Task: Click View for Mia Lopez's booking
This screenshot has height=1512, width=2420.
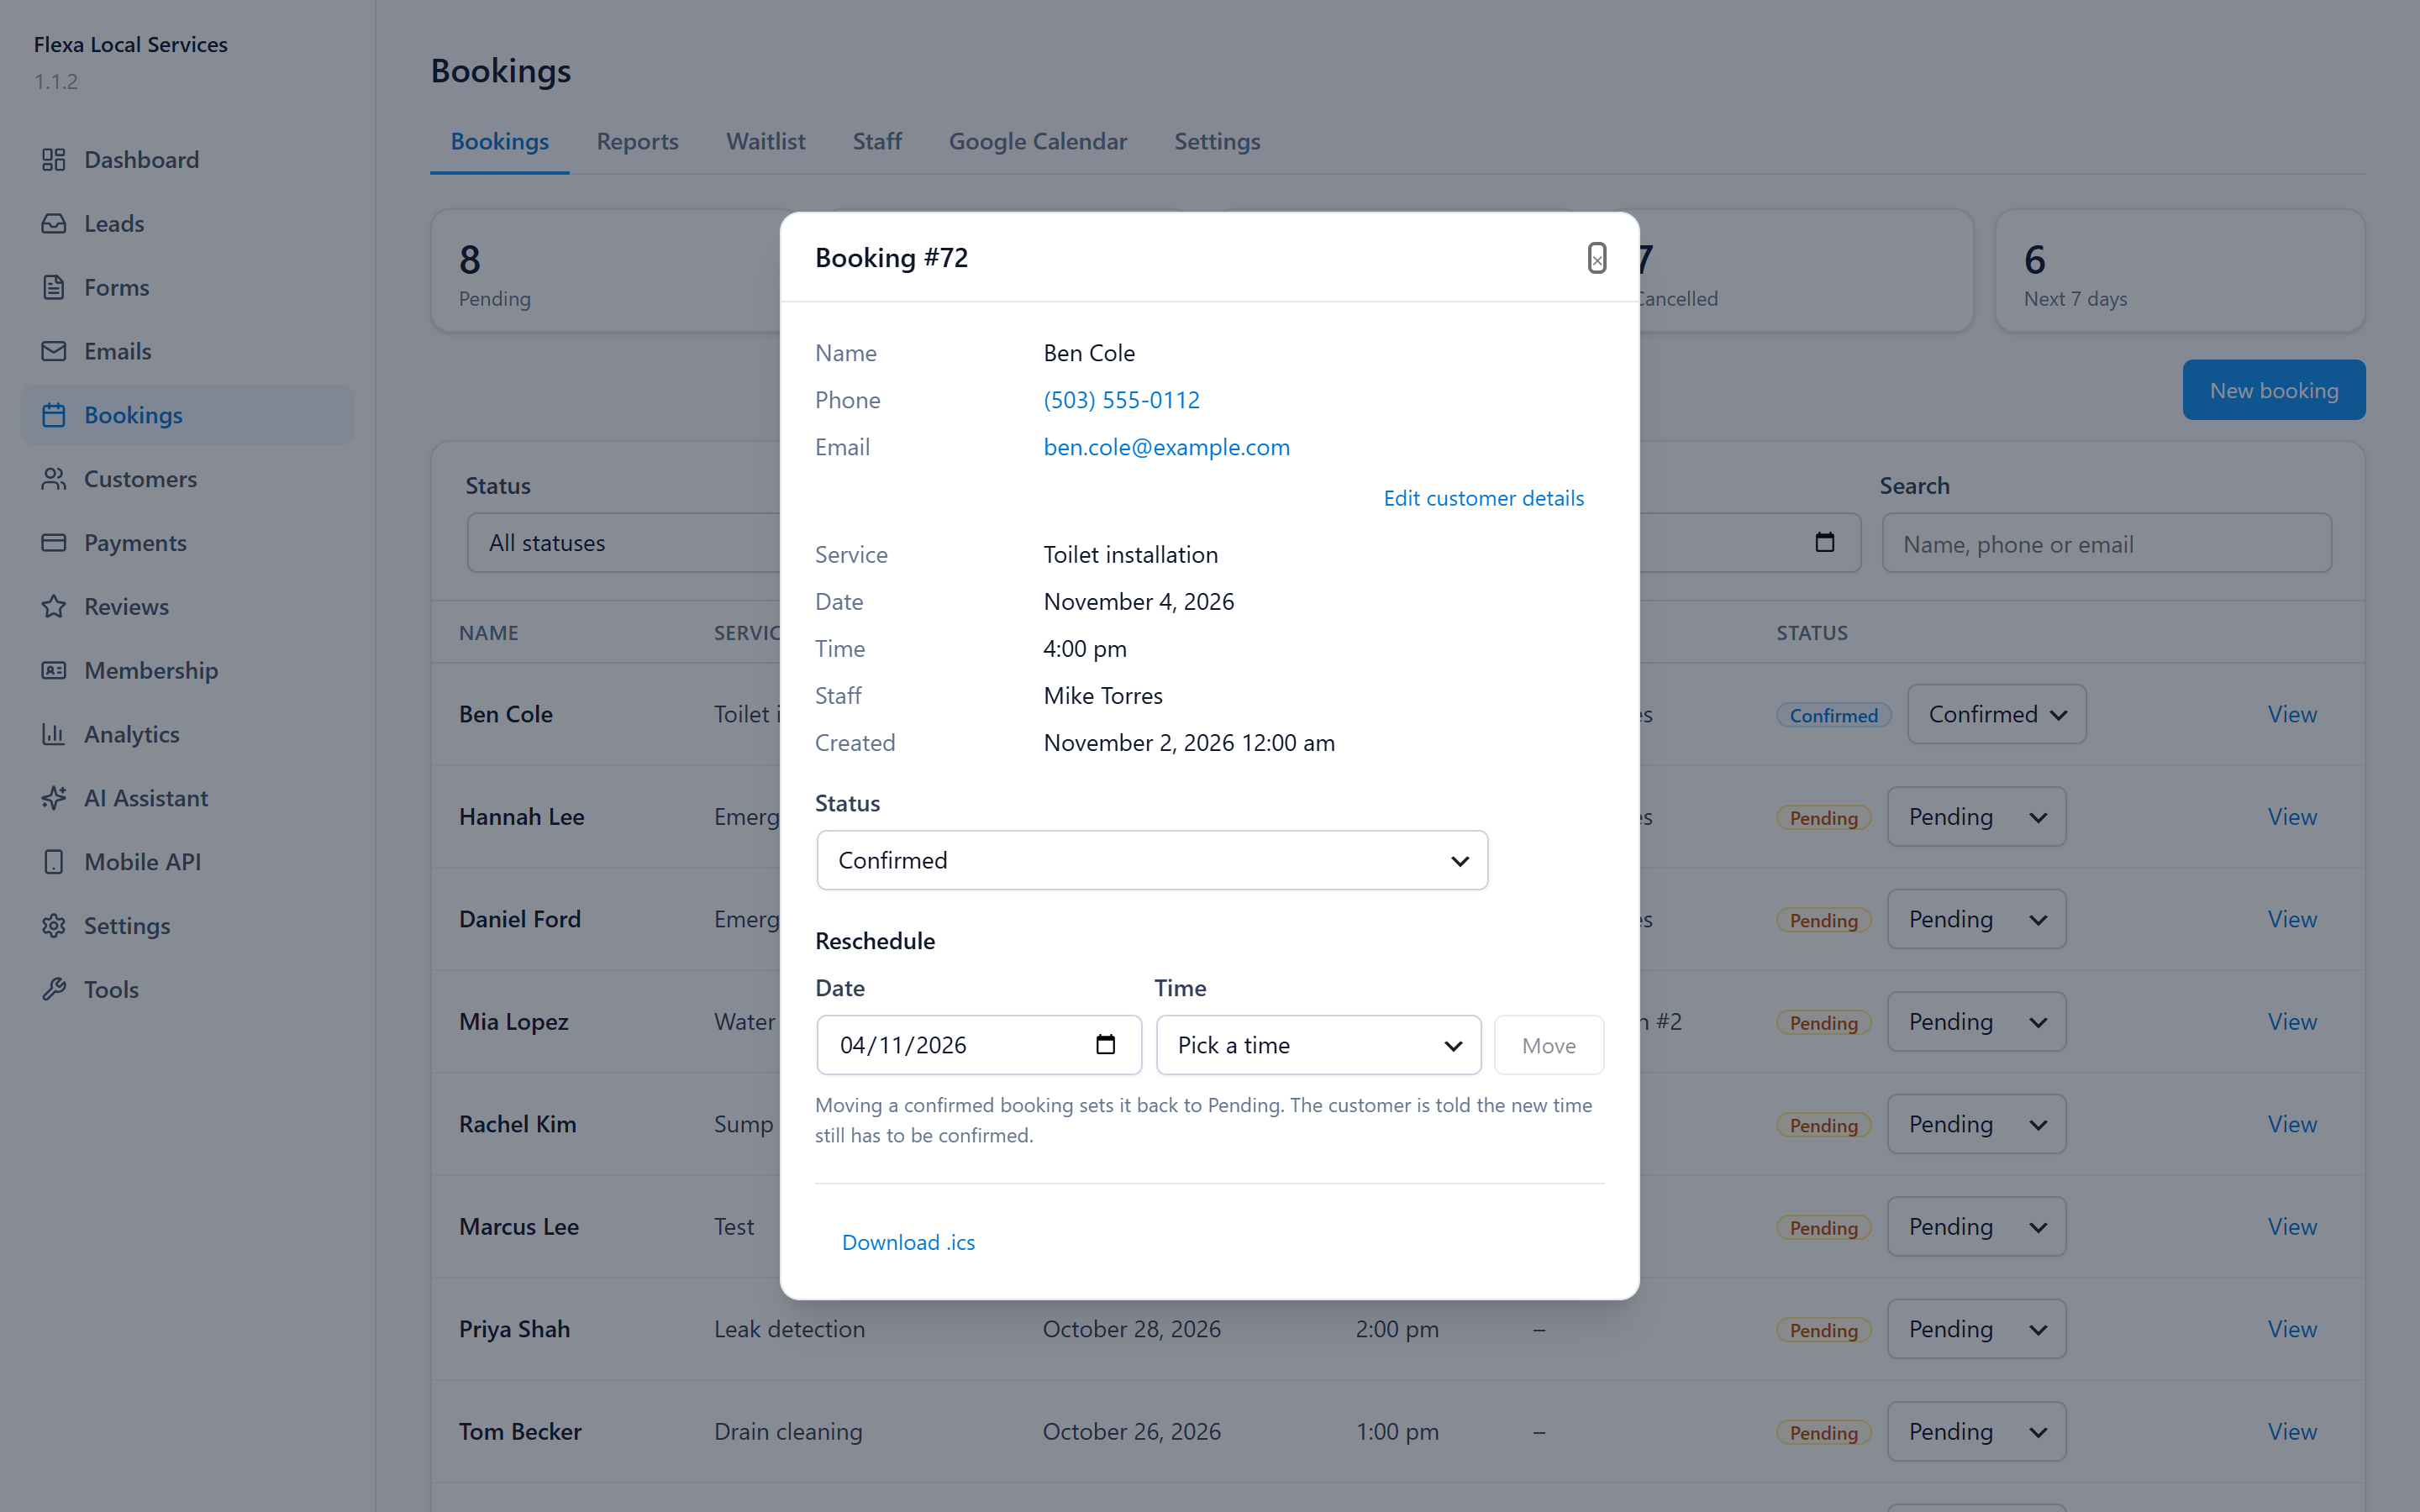Action: point(2292,1022)
